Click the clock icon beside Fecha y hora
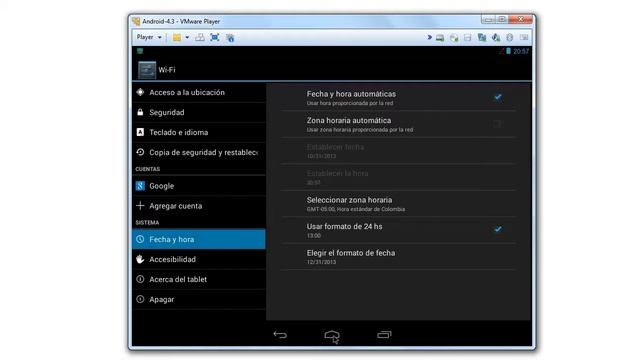Viewport: 640px width, 360px height. 140,239
